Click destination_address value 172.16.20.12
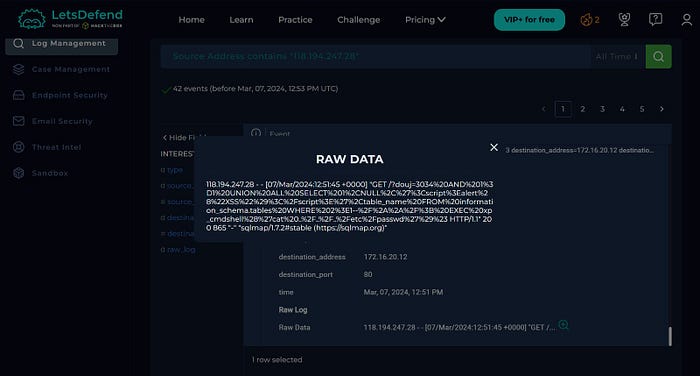Viewport: 700px width, 376px height. pyautogui.click(x=385, y=257)
